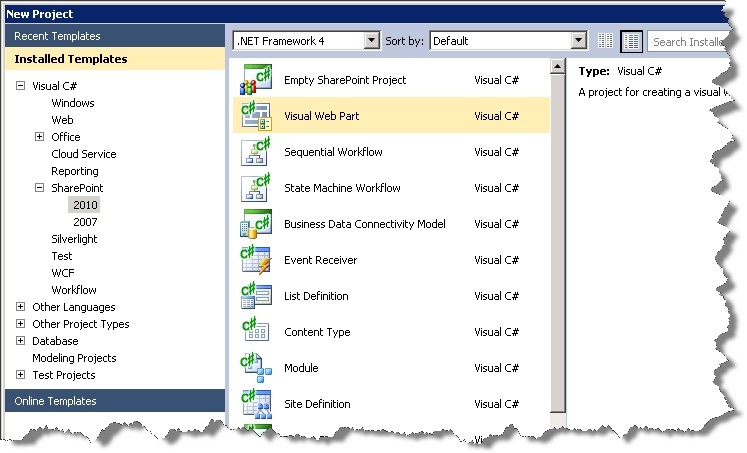Select the Test category under Visual C#
The height and width of the screenshot is (453, 747).
[62, 256]
